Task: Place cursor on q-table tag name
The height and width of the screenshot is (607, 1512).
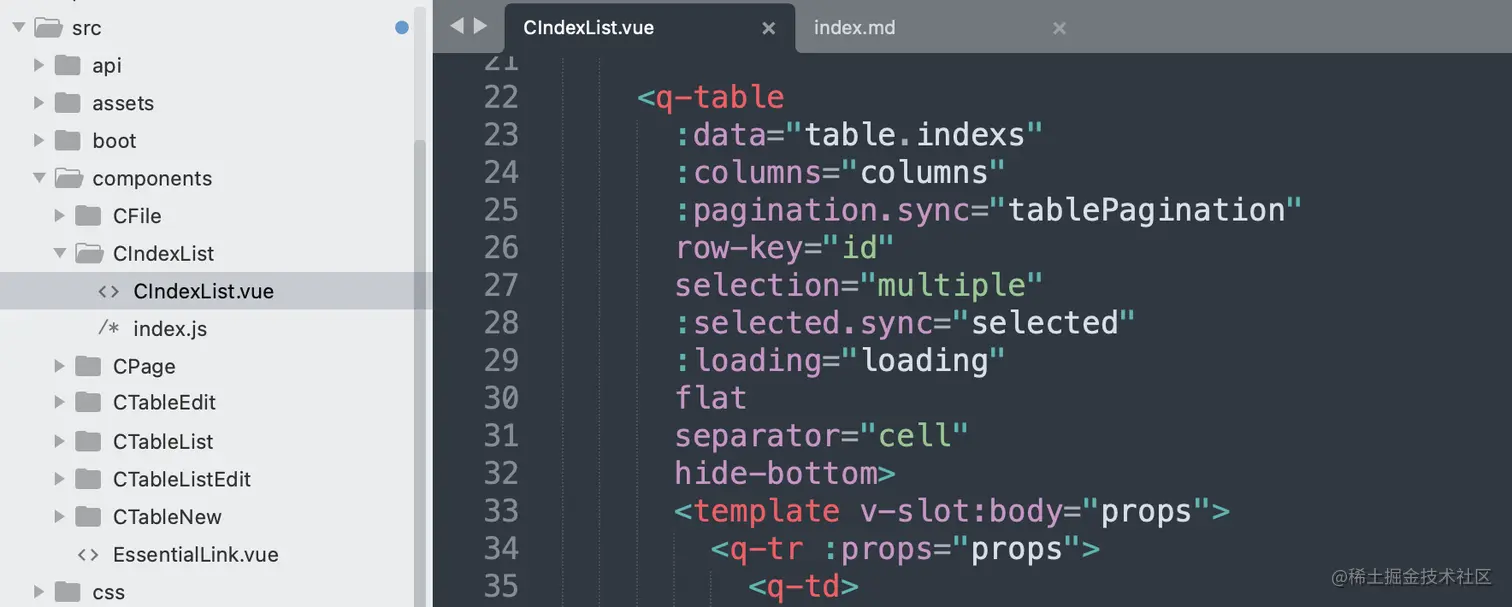Action: [720, 97]
